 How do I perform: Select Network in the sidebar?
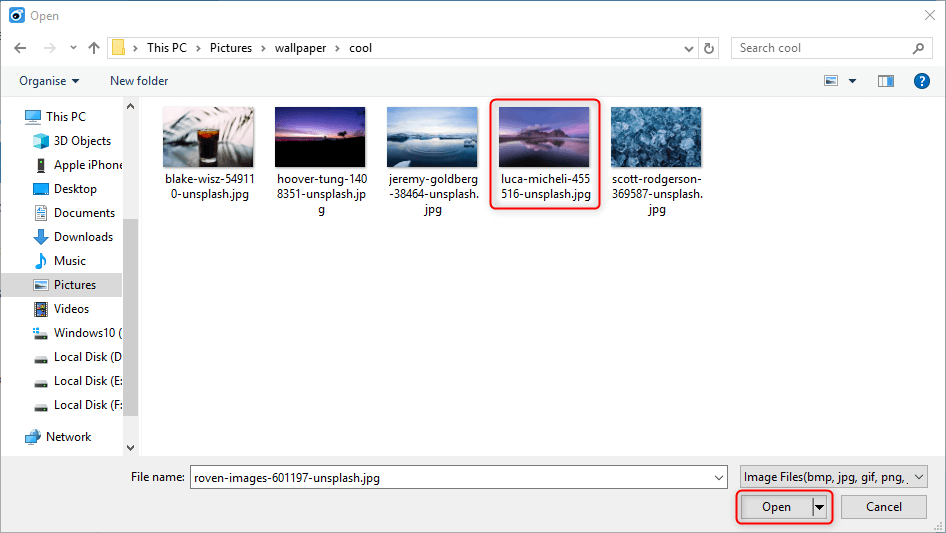[x=68, y=437]
